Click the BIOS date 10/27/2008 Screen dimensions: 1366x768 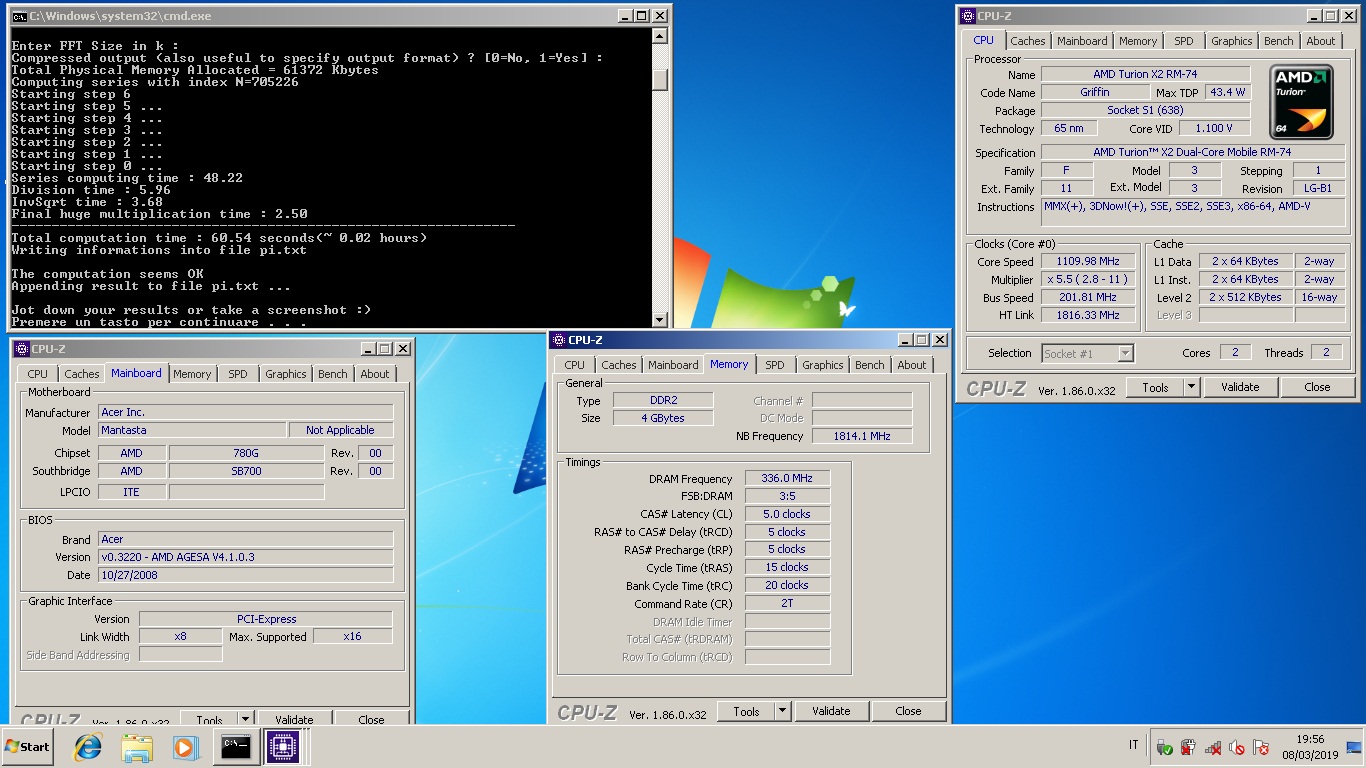[246, 575]
